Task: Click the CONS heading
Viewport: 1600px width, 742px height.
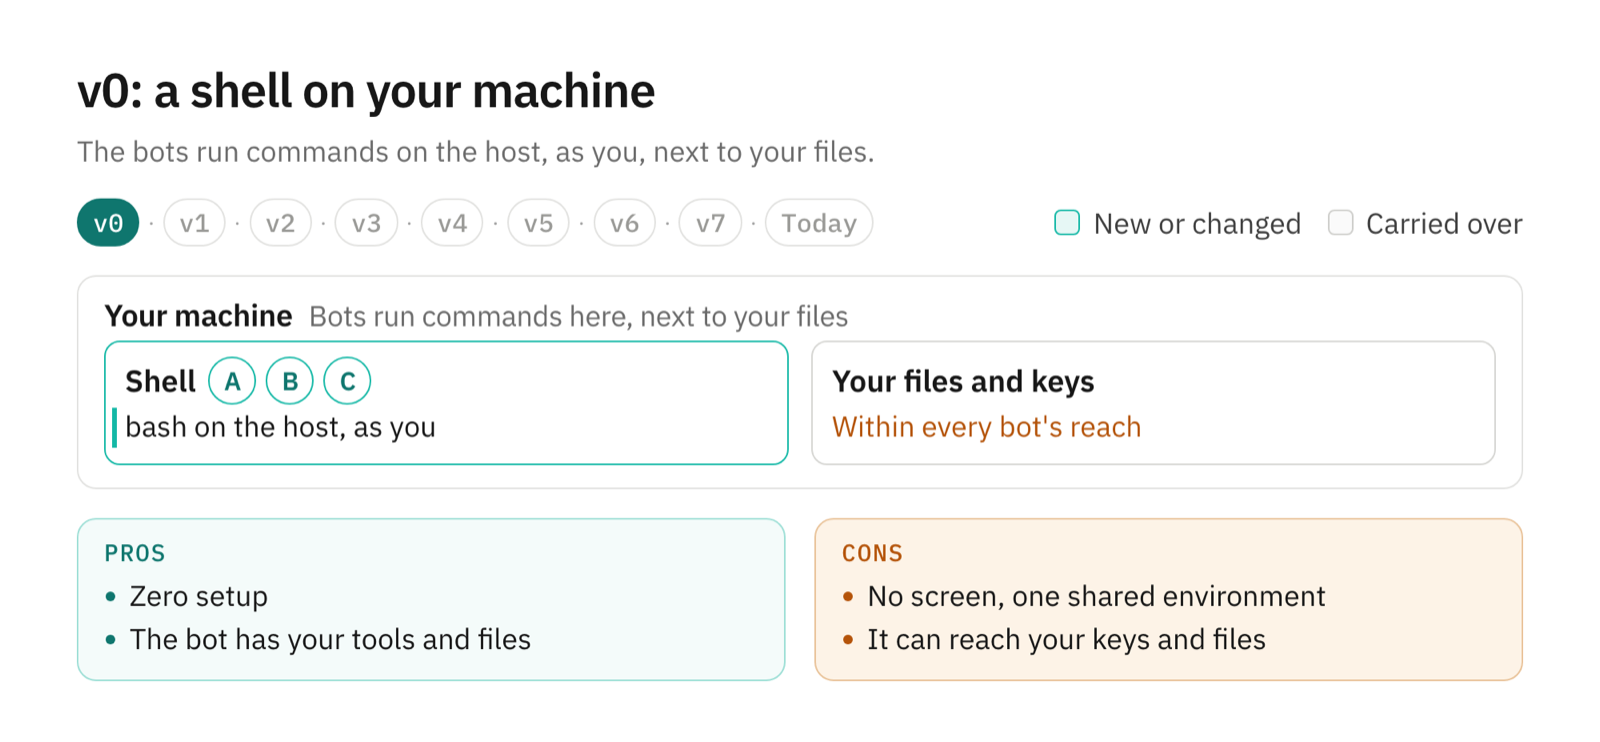Action: (x=872, y=553)
